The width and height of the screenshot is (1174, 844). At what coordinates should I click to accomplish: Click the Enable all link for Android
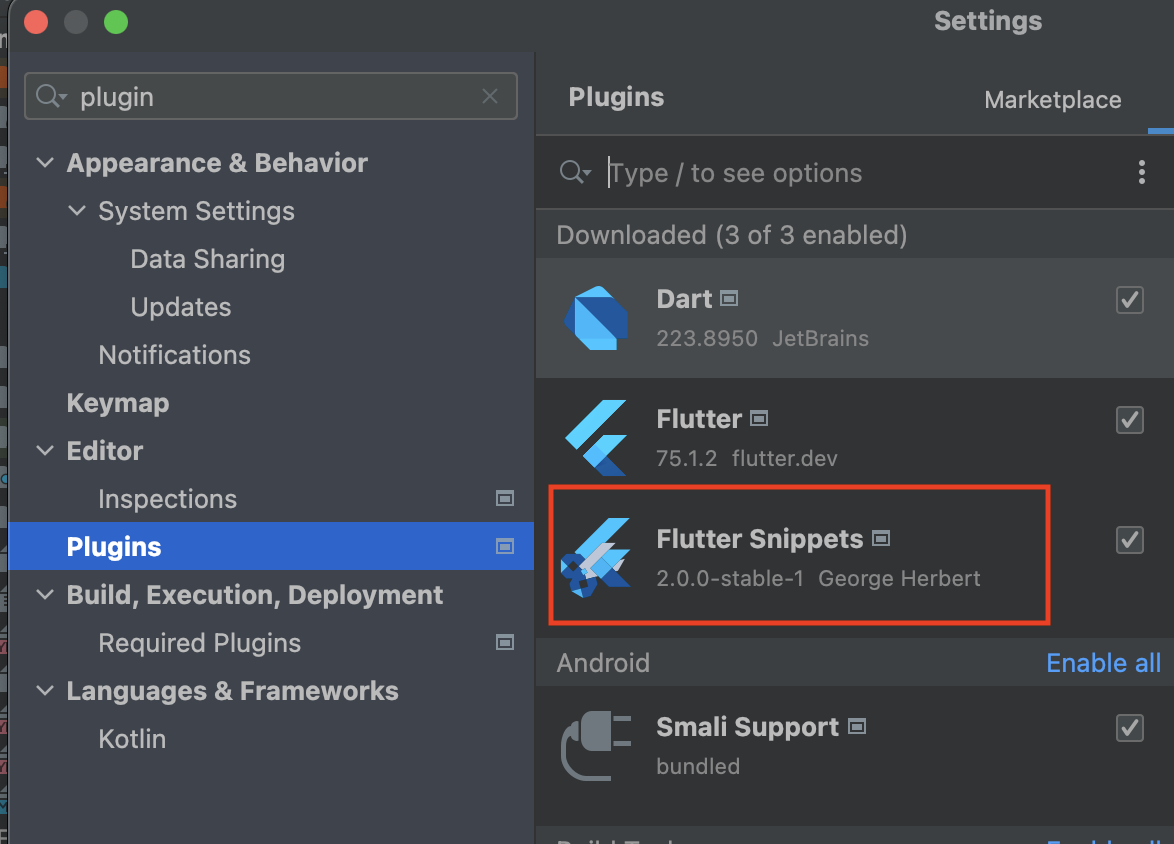point(1103,663)
